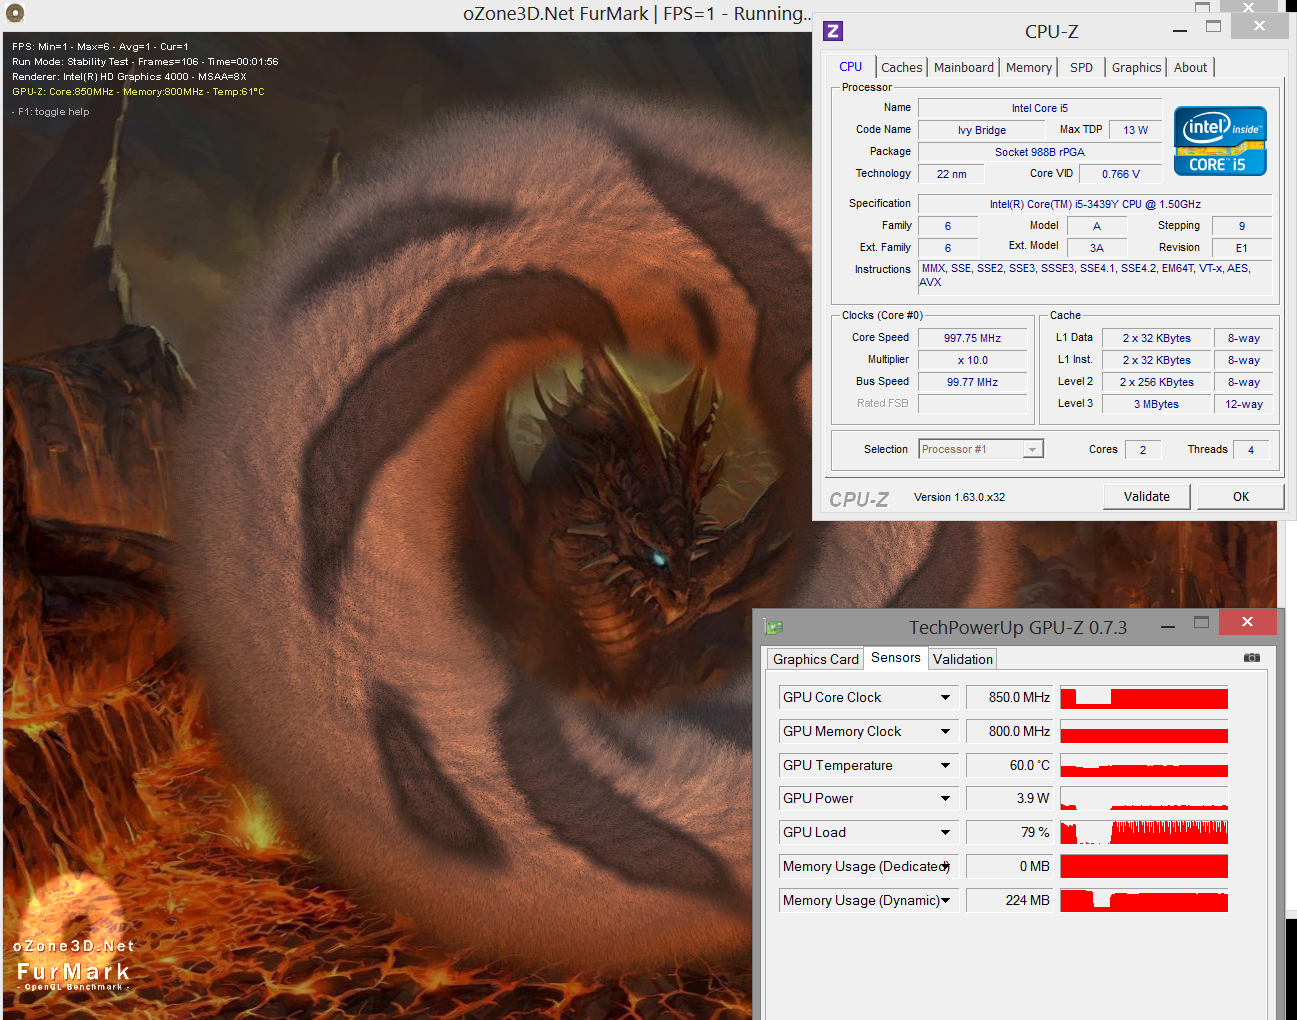Screen dimensions: 1297x1020
Task: Click the Core VID value '0.766 V'
Action: [1121, 174]
